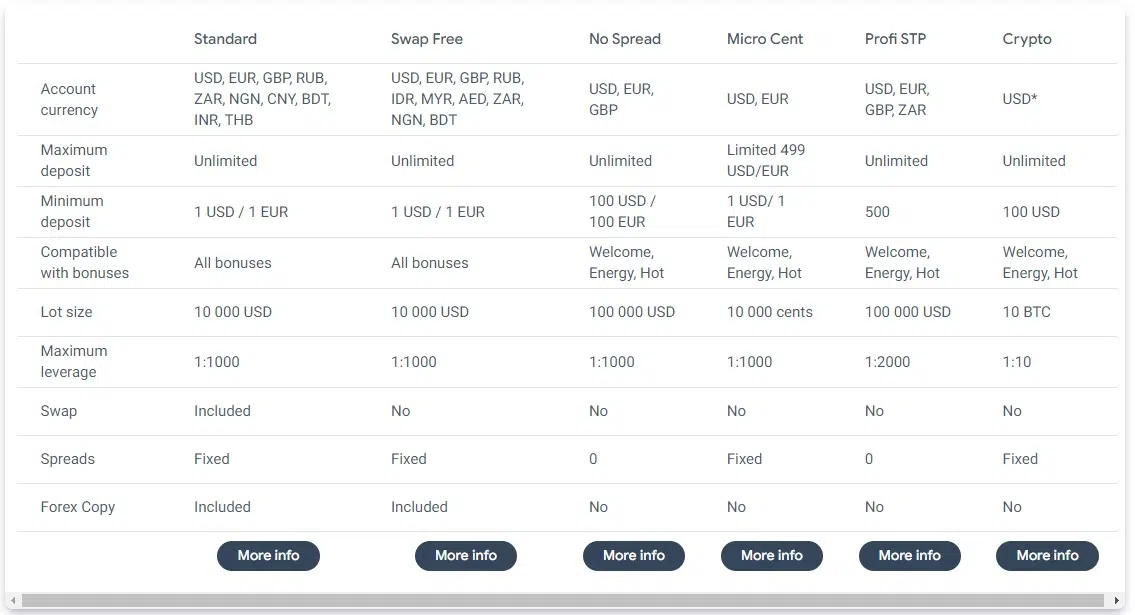The height and width of the screenshot is (615, 1135).
Task: Click More info under Standard account
Action: click(x=268, y=556)
